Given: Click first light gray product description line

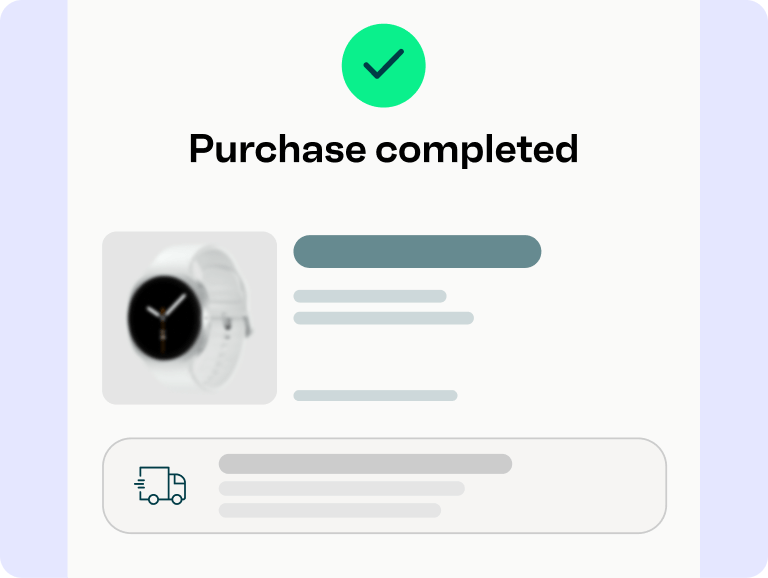Looking at the screenshot, I should point(370,296).
